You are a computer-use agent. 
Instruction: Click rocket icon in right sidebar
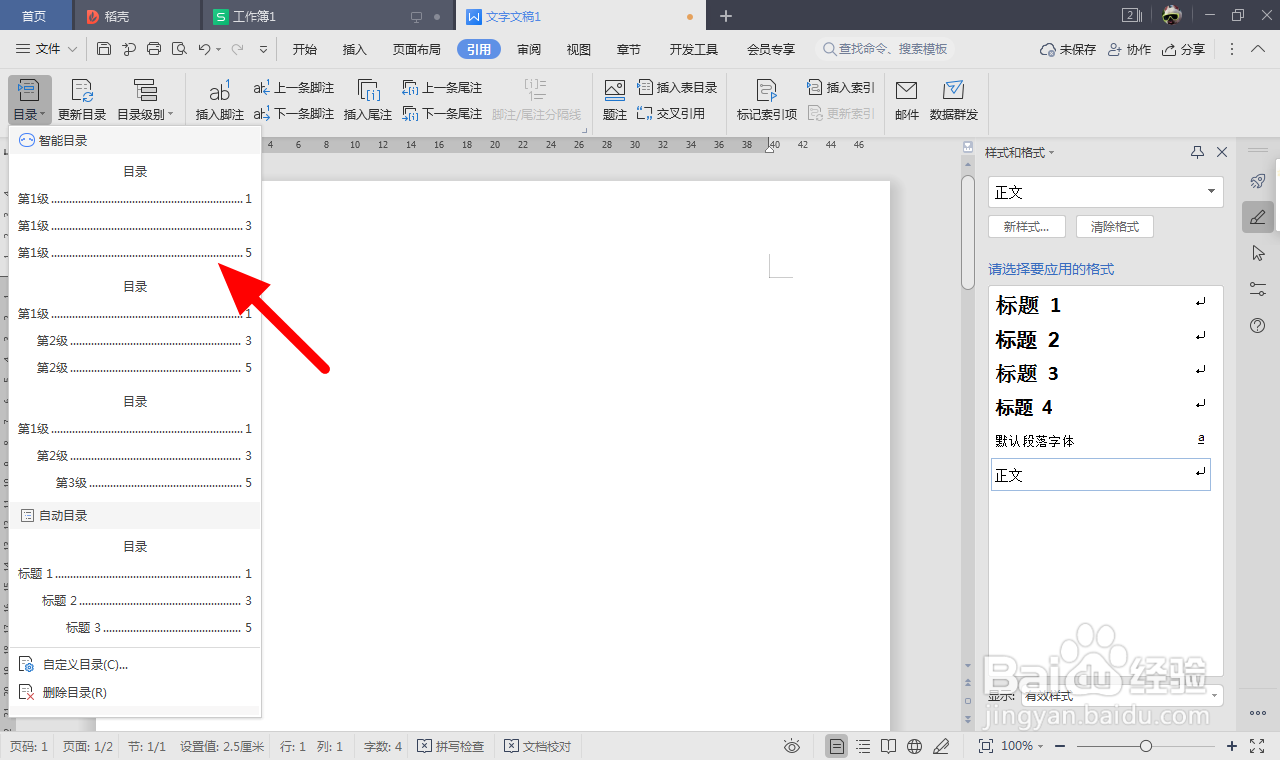(1258, 181)
